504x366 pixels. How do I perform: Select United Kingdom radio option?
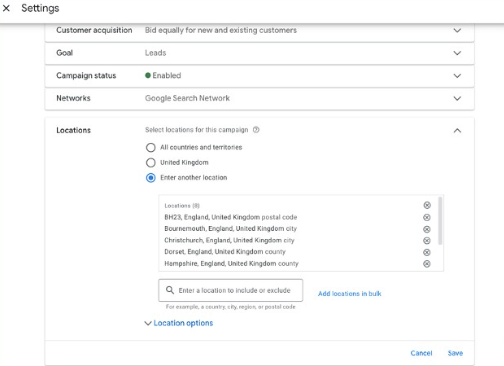pos(151,162)
